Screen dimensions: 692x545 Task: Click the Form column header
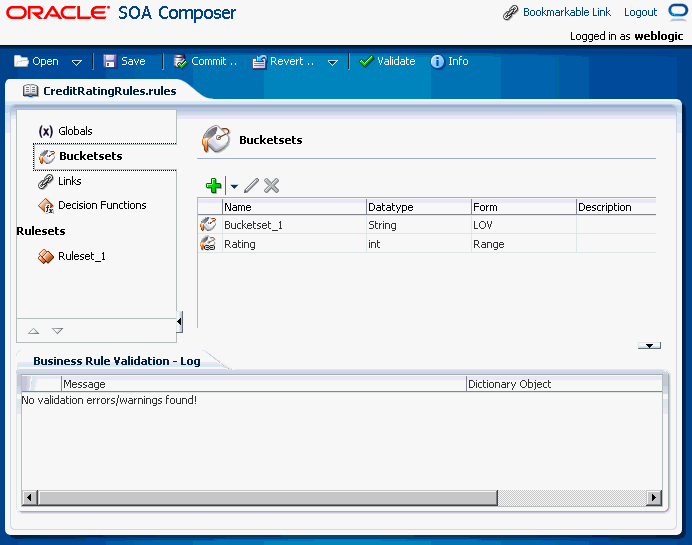524,207
